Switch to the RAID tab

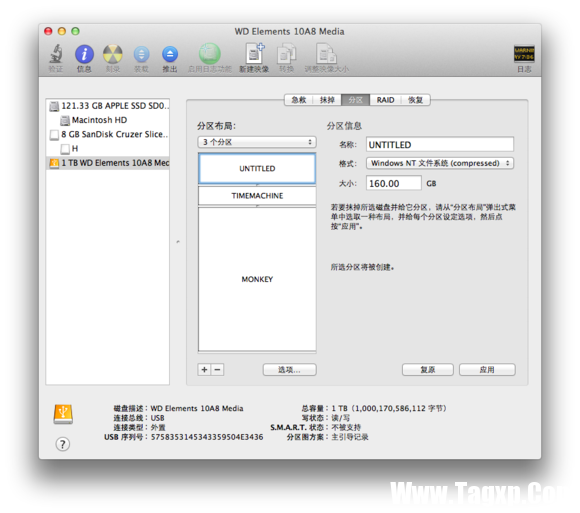click(385, 100)
